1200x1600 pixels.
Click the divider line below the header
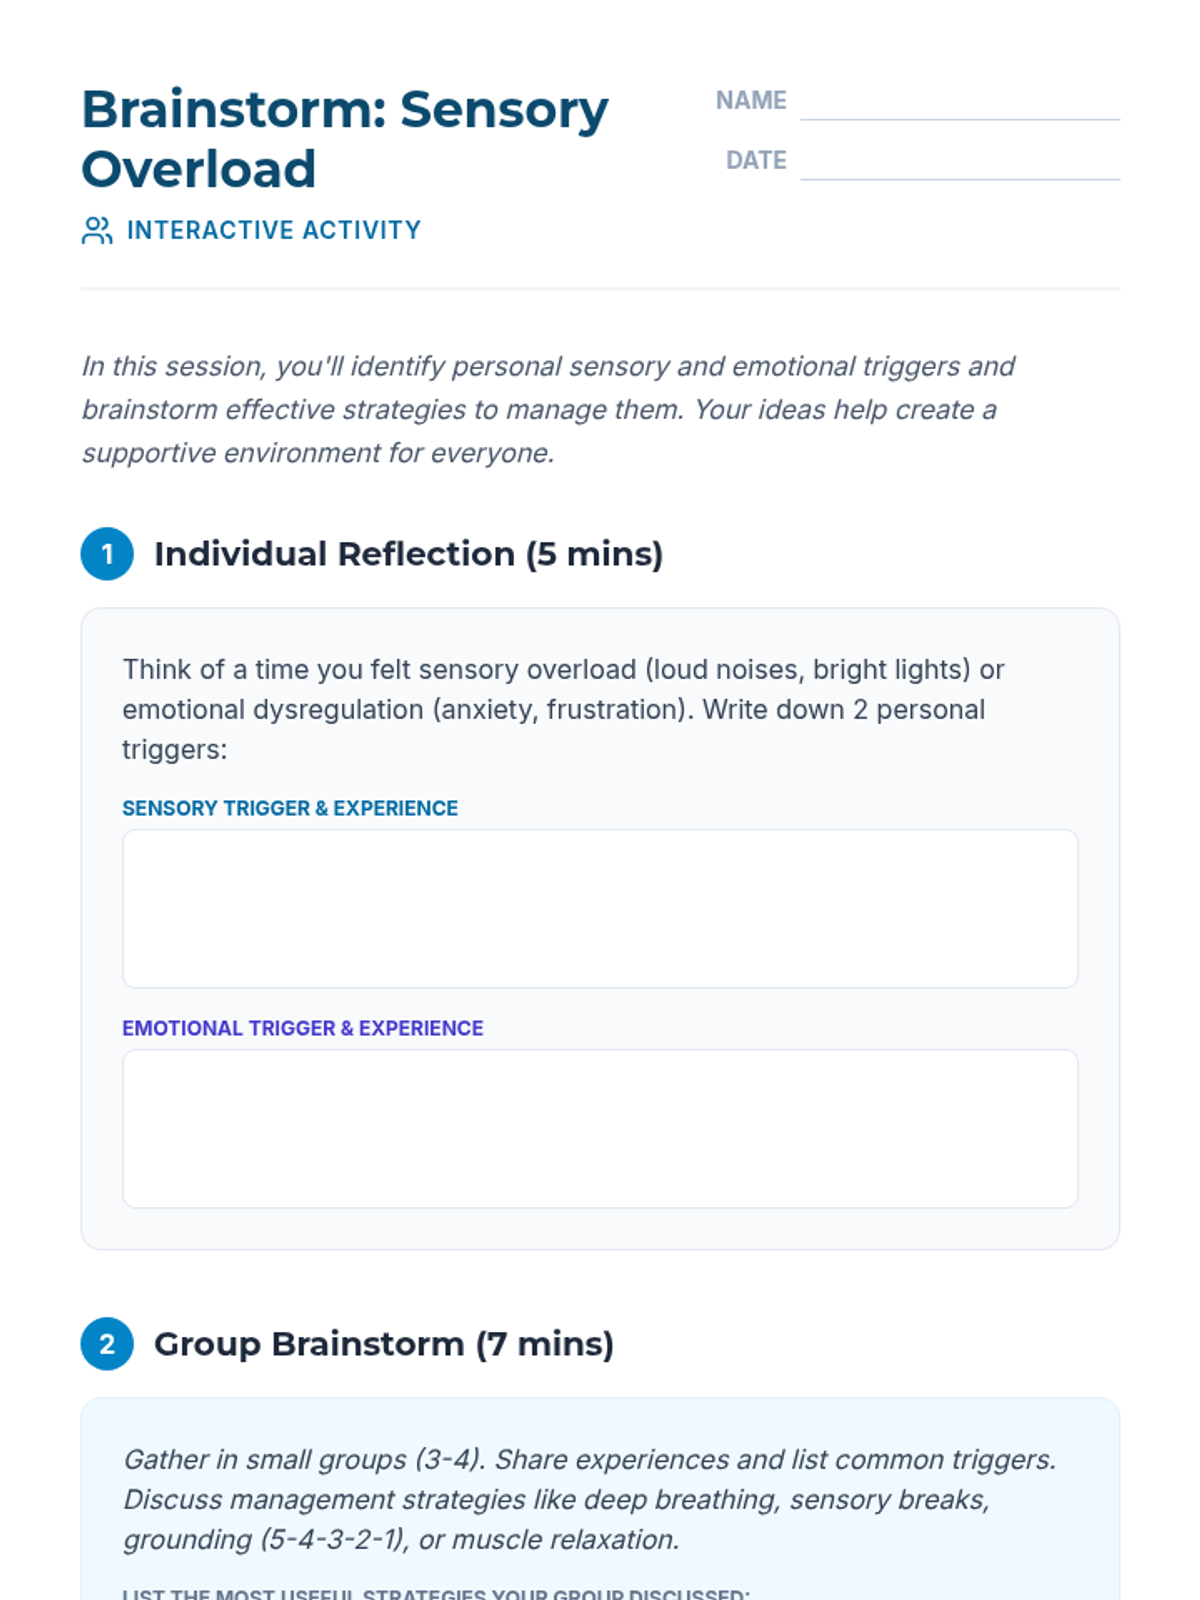point(600,289)
